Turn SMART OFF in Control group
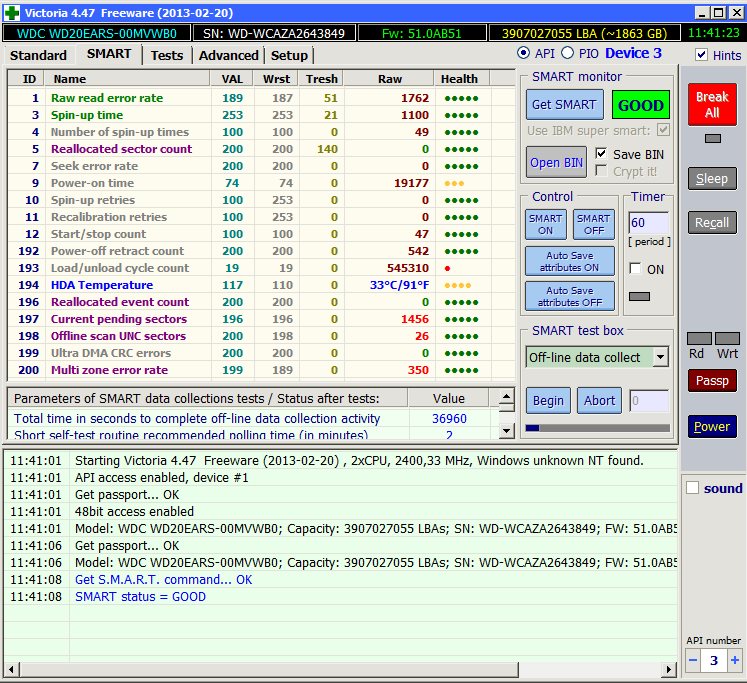This screenshot has width=747, height=683. (594, 224)
